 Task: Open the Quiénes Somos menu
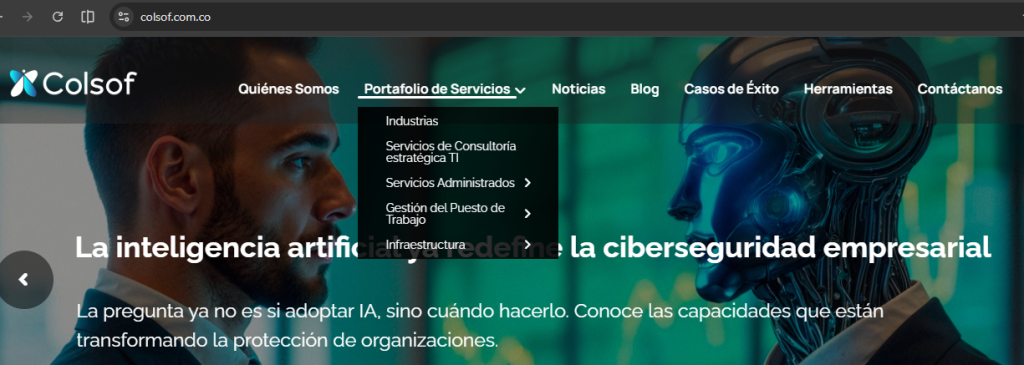[289, 89]
